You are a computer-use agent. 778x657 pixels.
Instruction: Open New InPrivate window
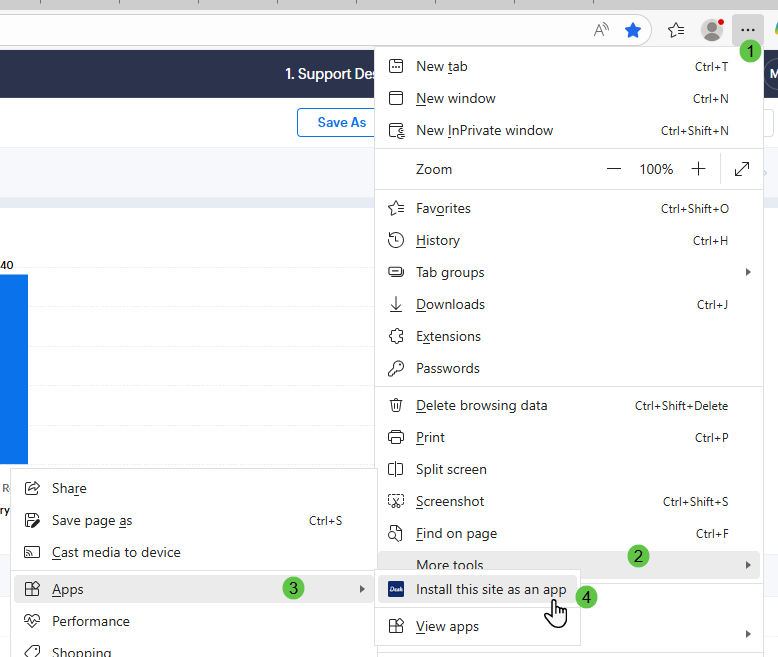tap(484, 130)
